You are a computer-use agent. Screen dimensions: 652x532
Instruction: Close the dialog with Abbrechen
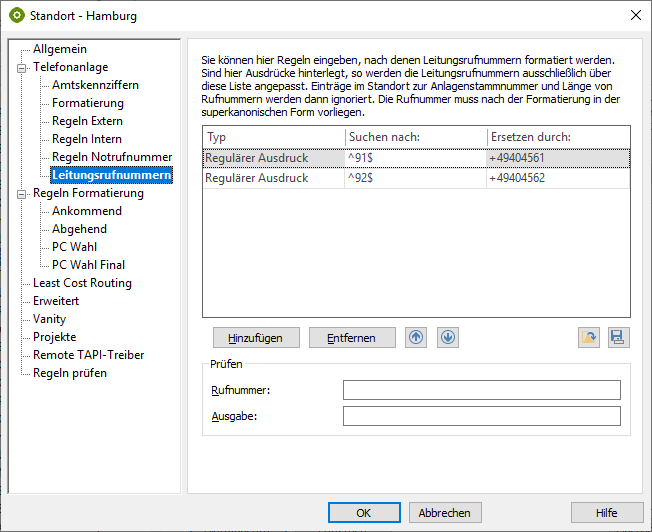pos(445,513)
